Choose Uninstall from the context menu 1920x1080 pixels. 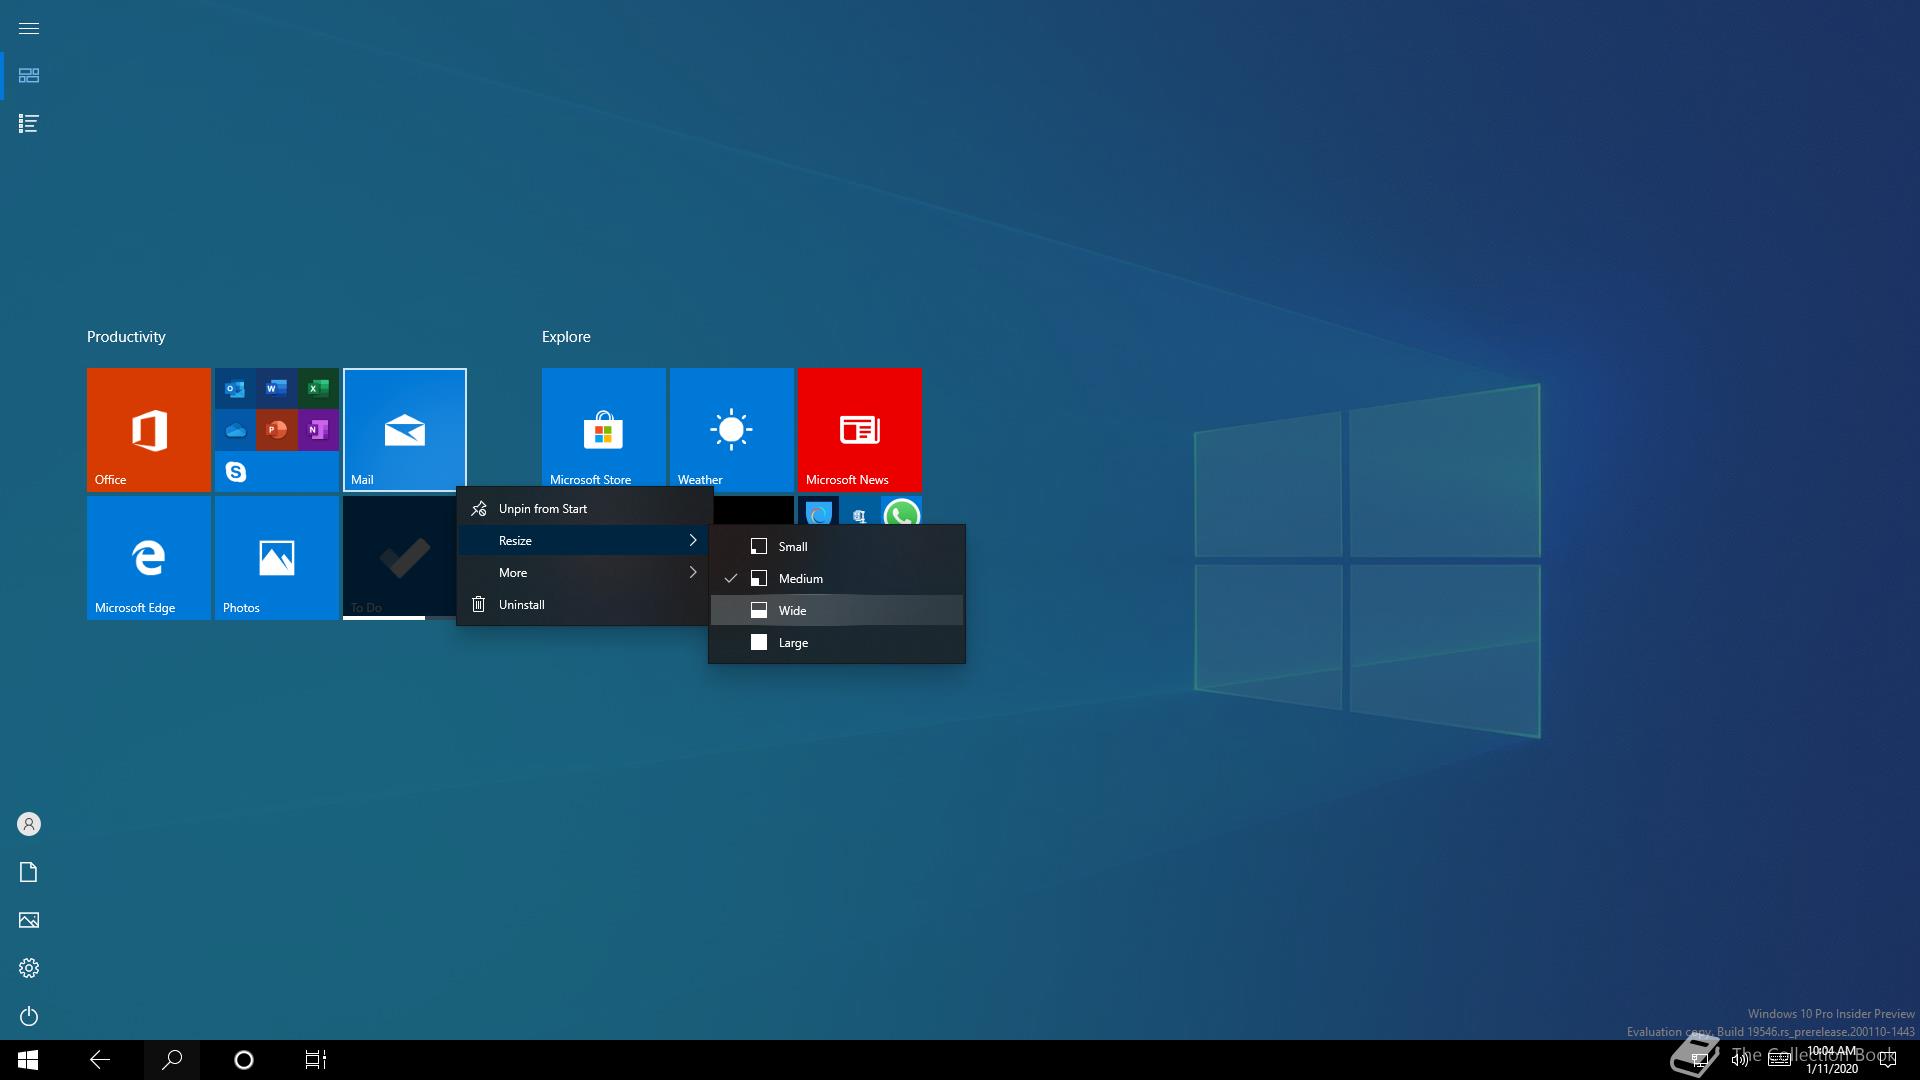[x=583, y=605]
